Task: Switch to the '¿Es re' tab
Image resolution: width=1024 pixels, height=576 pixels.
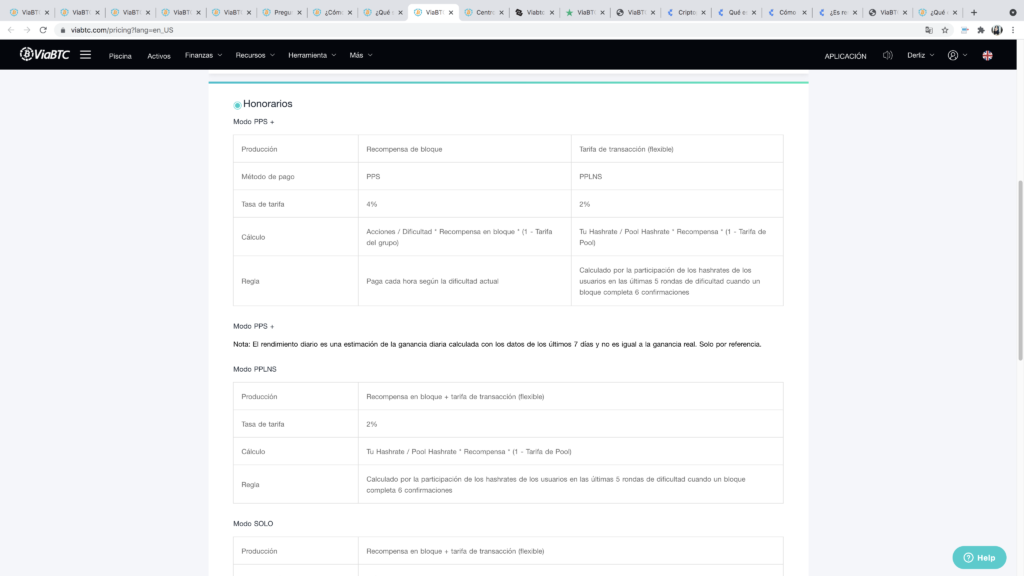Action: click(837, 12)
